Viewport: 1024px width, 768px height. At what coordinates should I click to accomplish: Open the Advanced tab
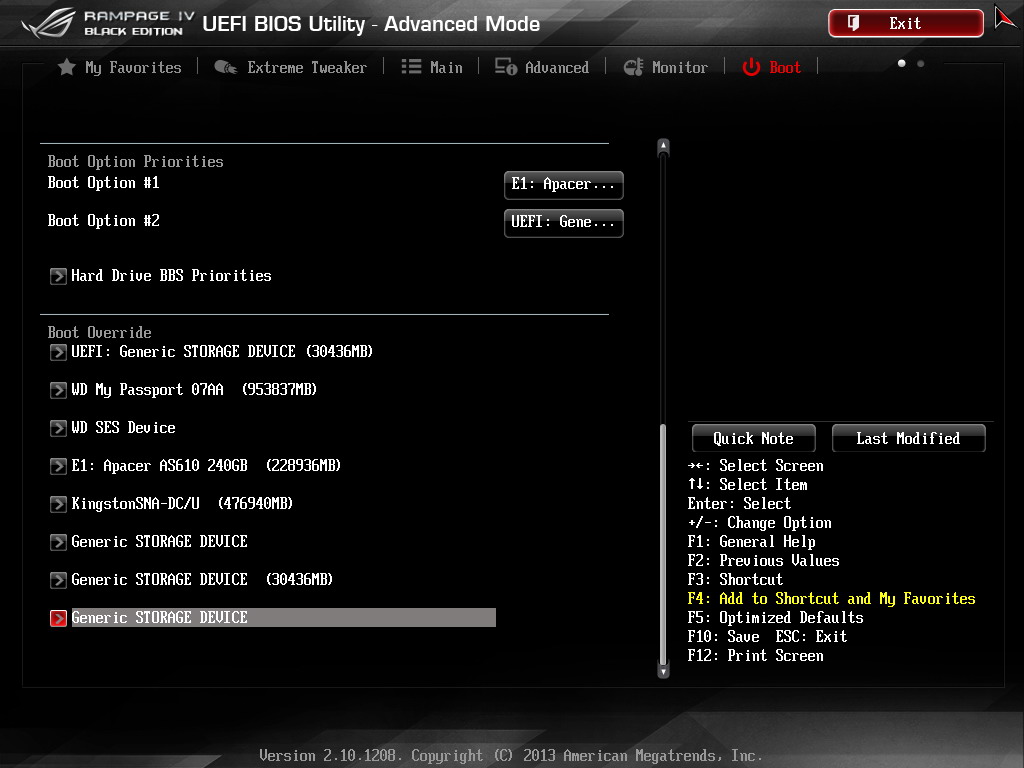click(542, 67)
